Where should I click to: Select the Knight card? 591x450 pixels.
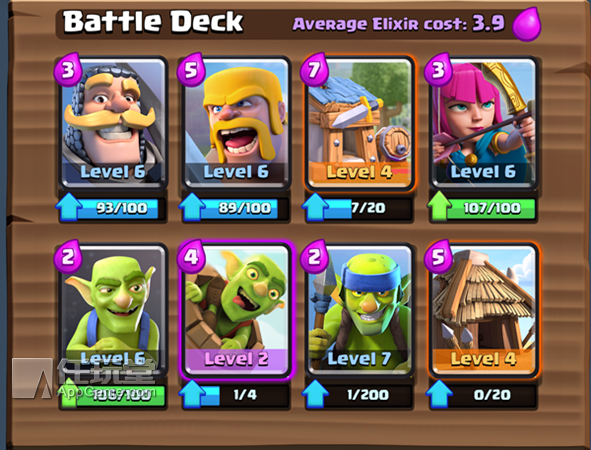[x=113, y=122]
